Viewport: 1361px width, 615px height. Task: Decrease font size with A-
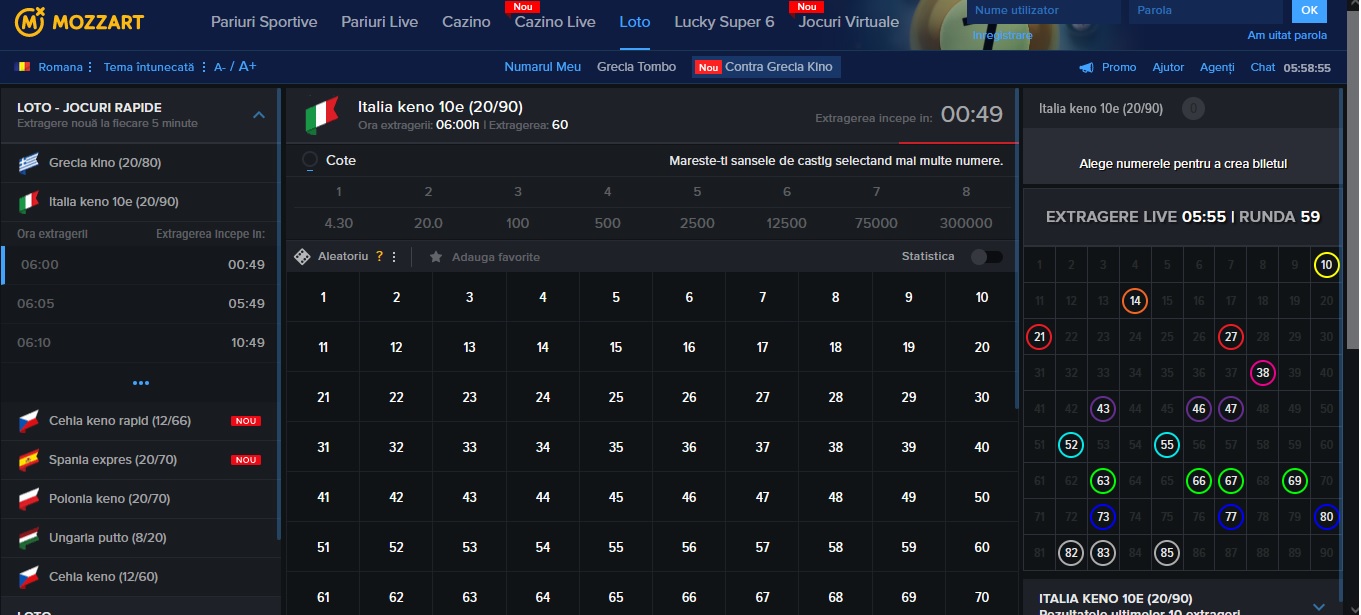pyautogui.click(x=219, y=67)
